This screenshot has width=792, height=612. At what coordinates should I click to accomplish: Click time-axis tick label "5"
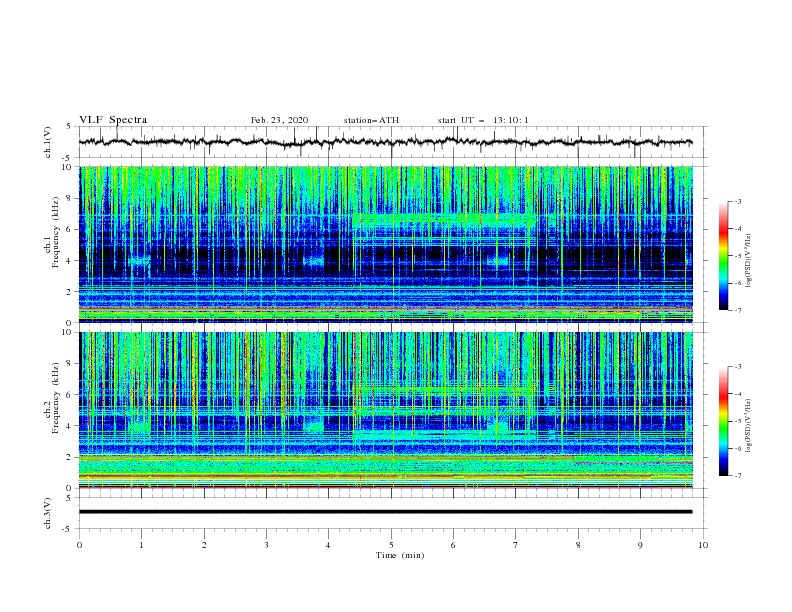391,545
